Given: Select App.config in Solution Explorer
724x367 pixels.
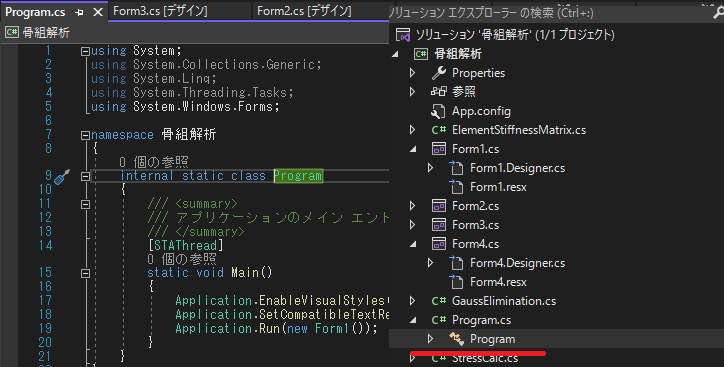Looking at the screenshot, I should click(x=481, y=111).
